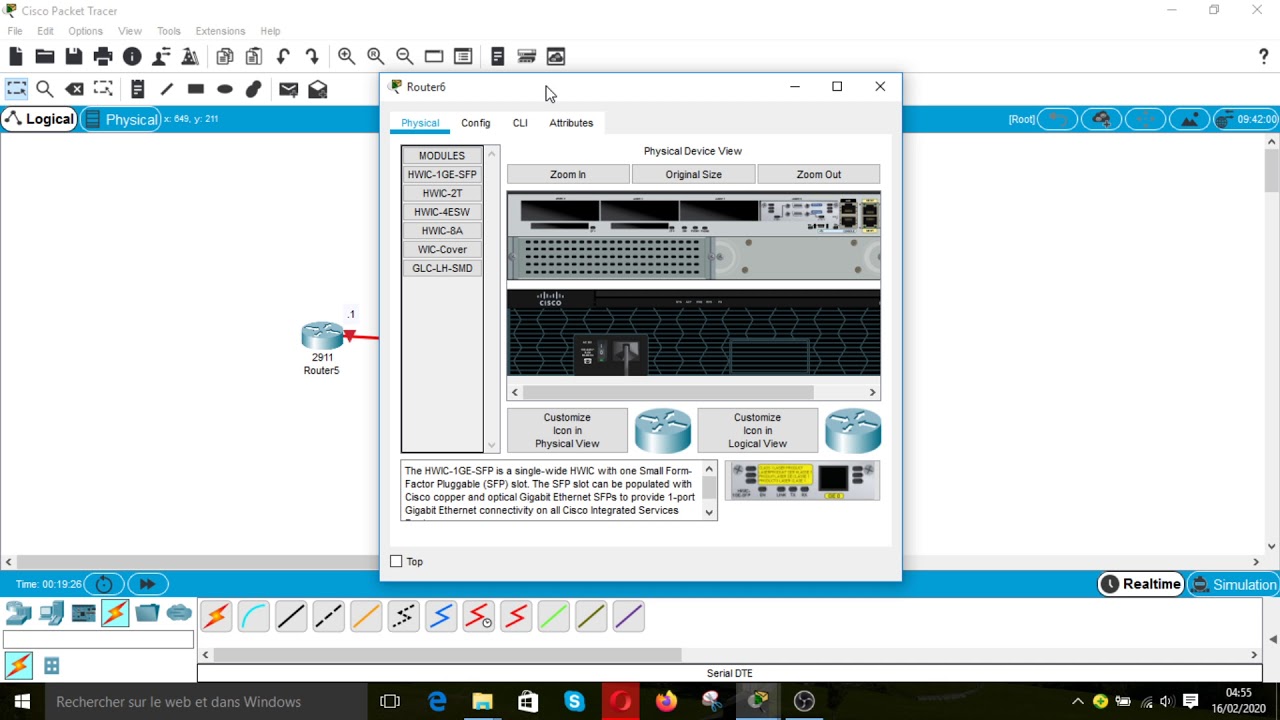
Task: Click the device view horizontal scrollbar right arrow
Action: coord(872,393)
